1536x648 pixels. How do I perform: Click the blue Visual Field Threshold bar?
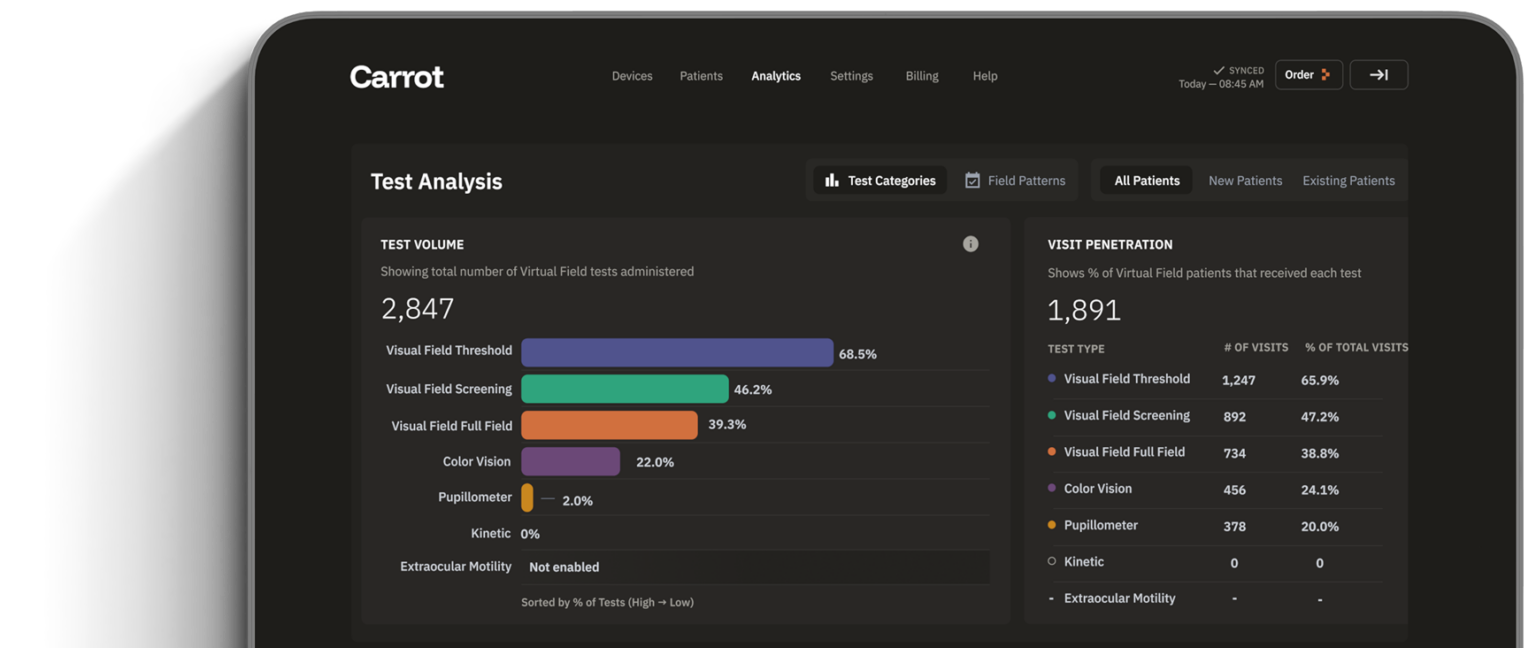677,352
